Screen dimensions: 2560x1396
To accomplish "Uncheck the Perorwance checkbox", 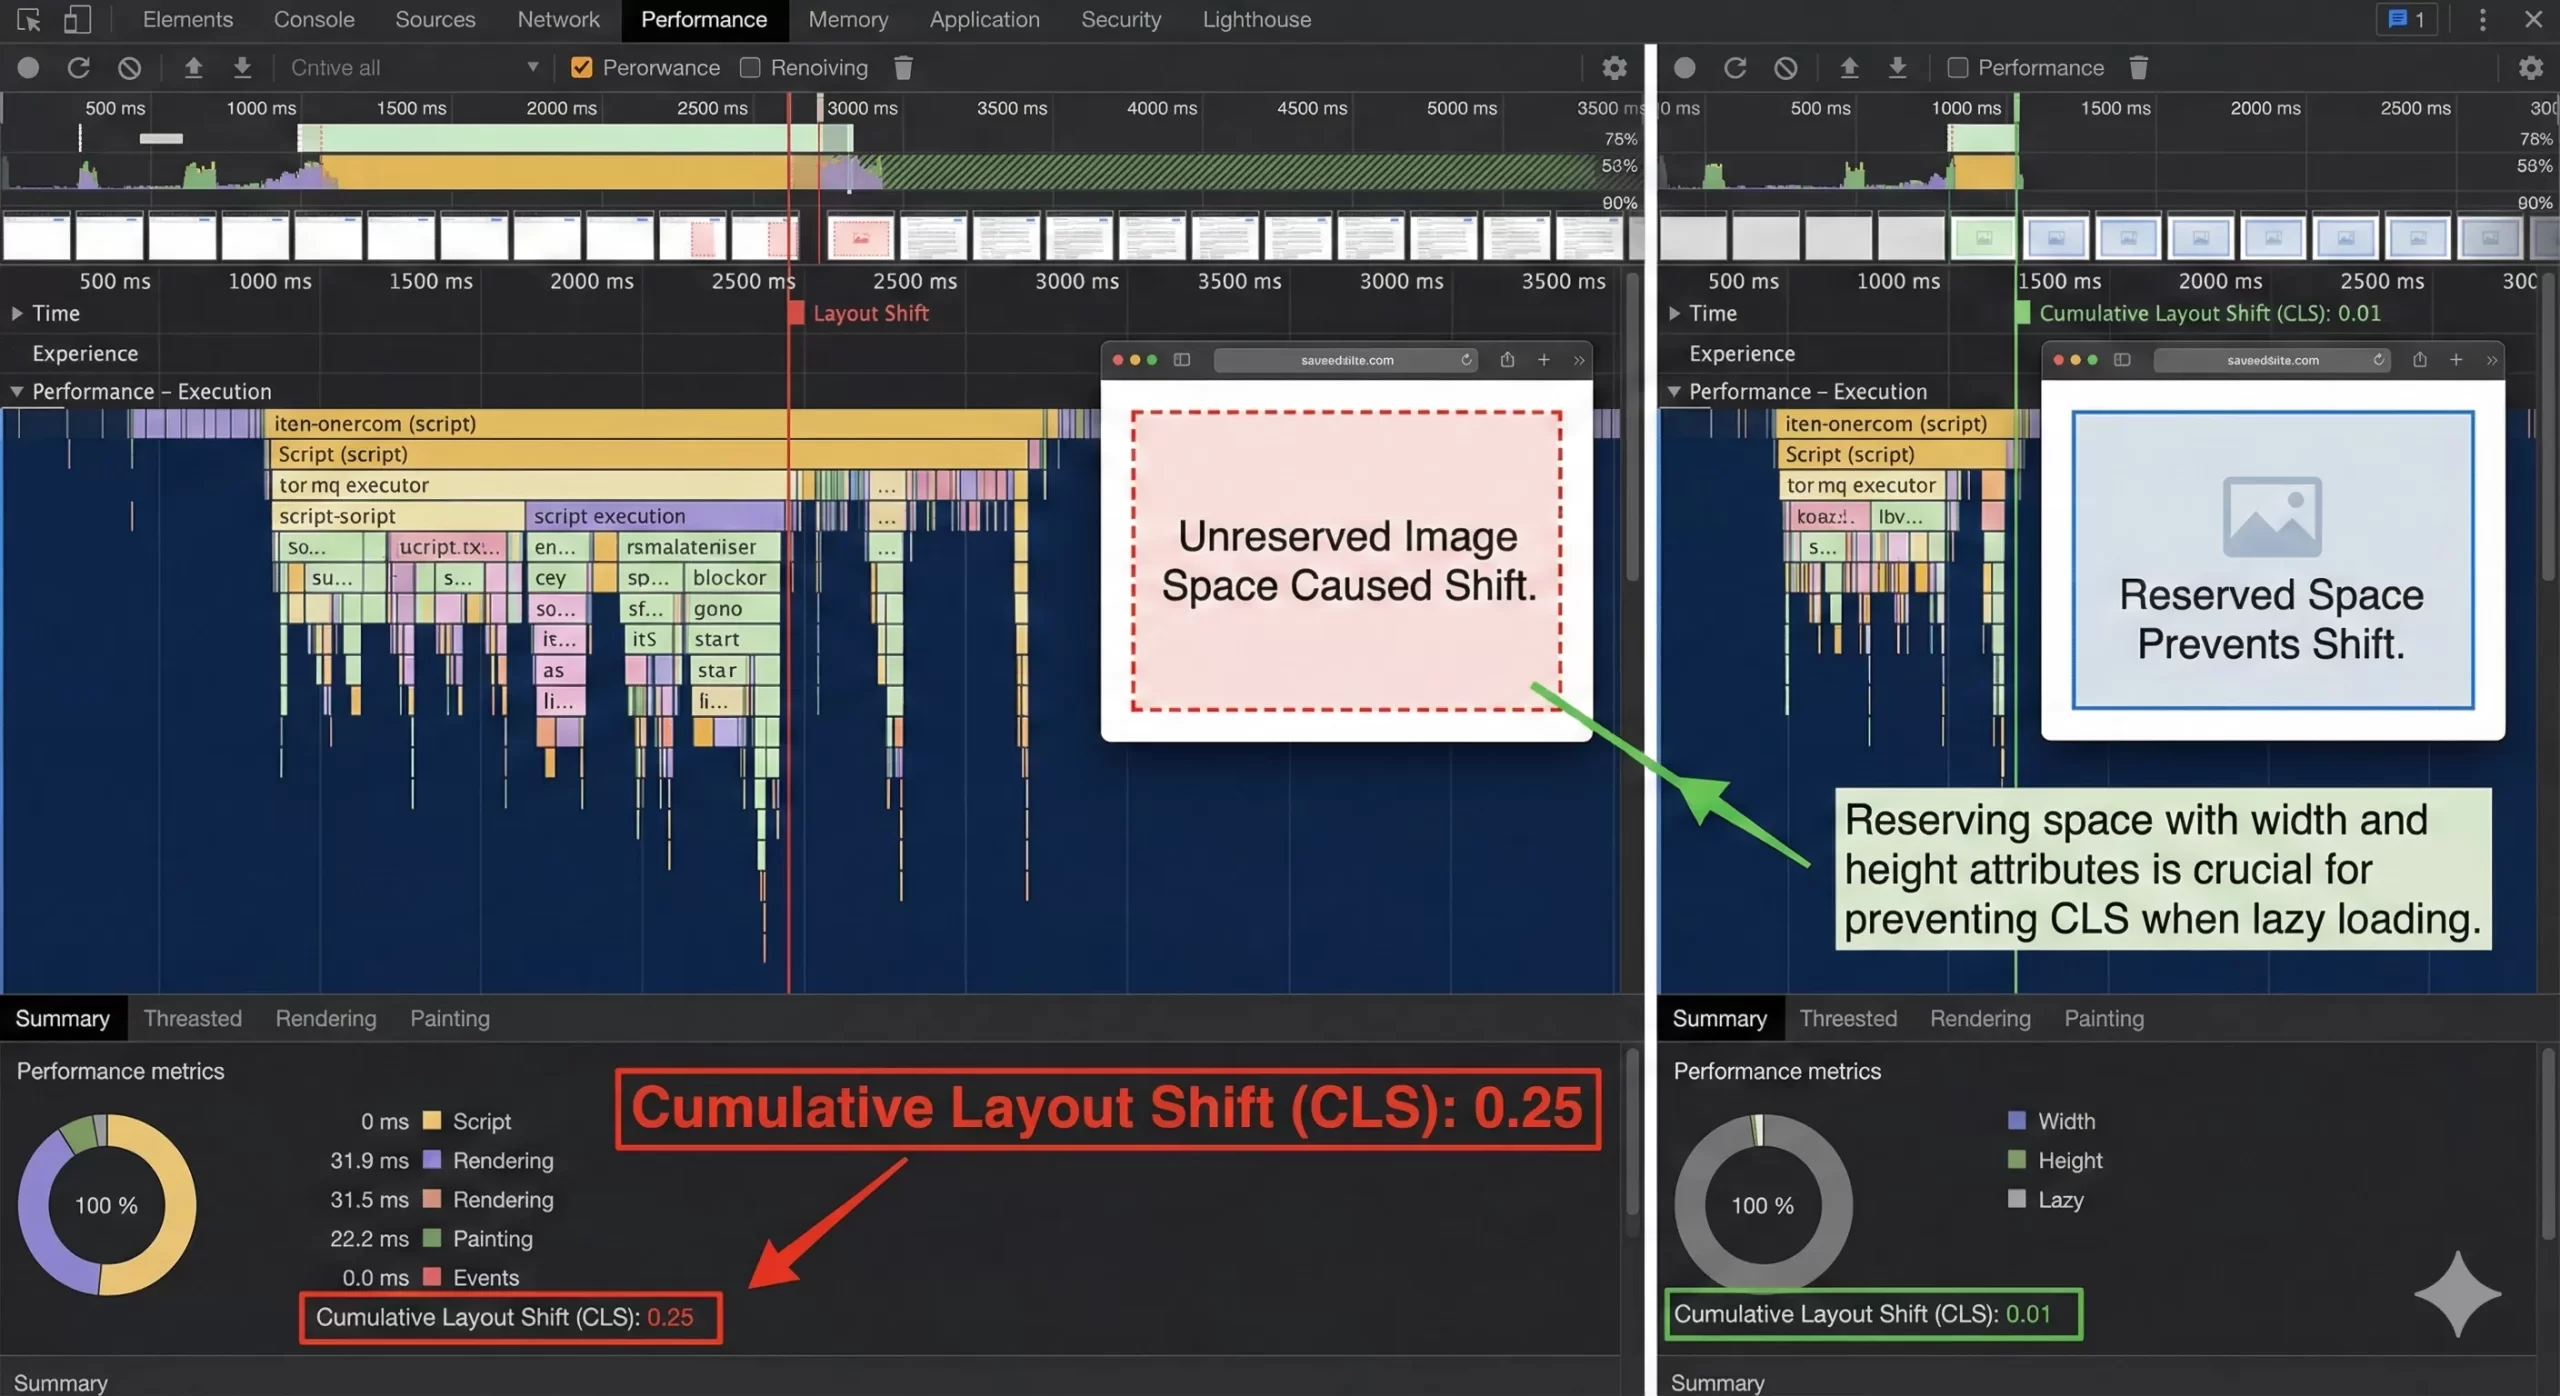I will pyautogui.click(x=582, y=67).
